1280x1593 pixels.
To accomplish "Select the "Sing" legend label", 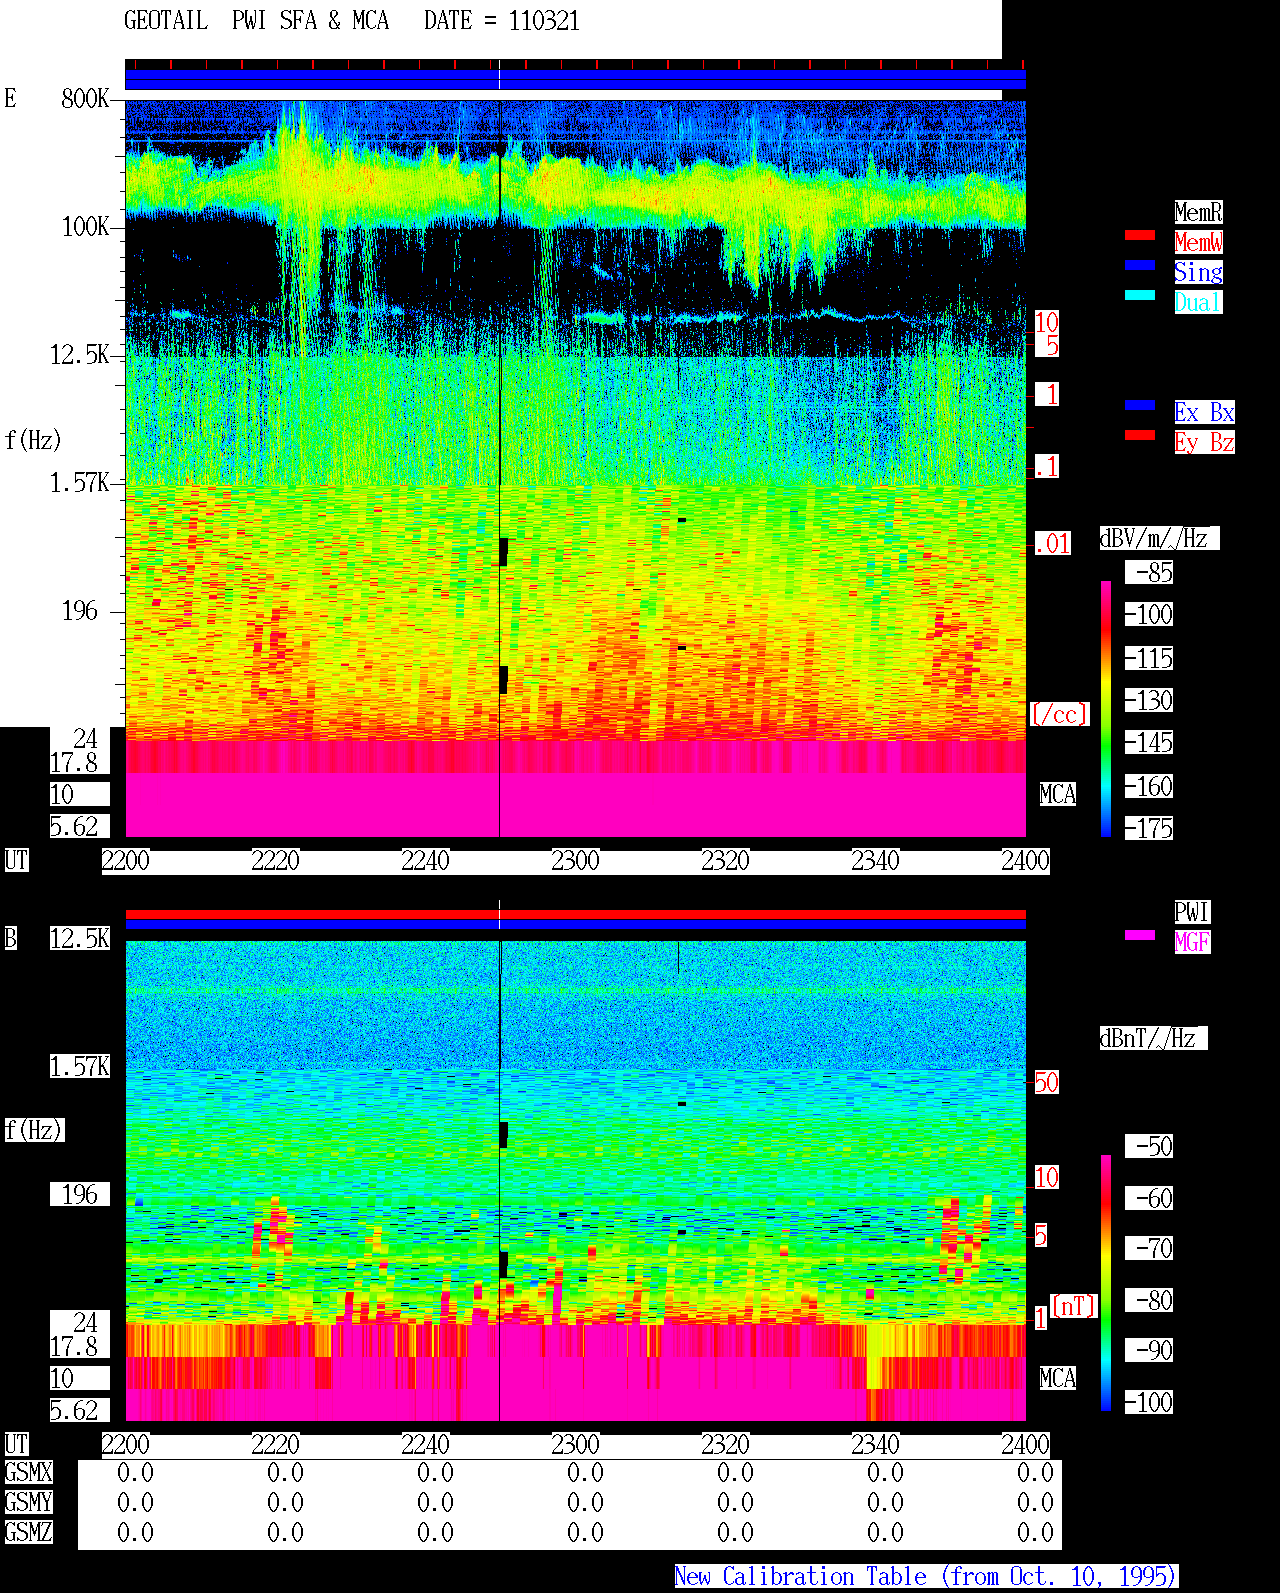I will pos(1198,272).
